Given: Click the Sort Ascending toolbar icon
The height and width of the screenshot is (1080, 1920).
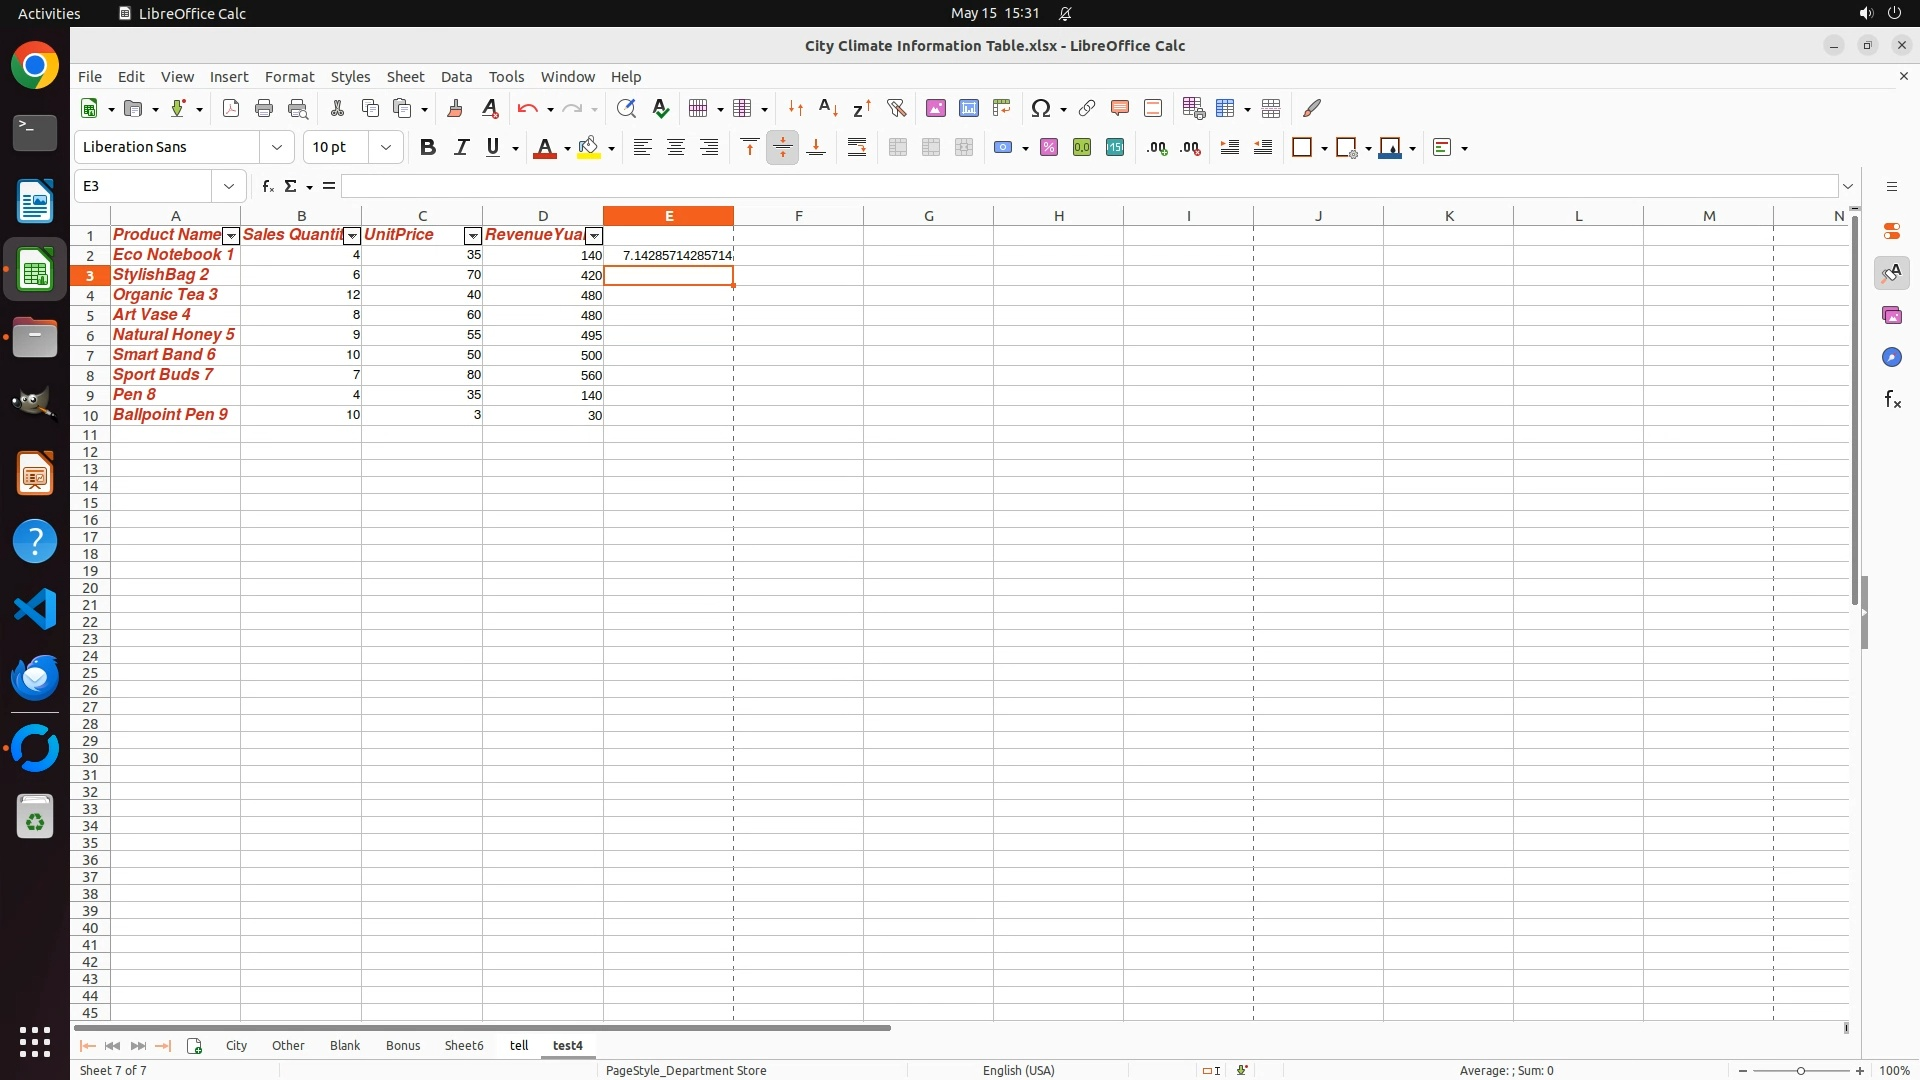Looking at the screenshot, I should coord(828,108).
